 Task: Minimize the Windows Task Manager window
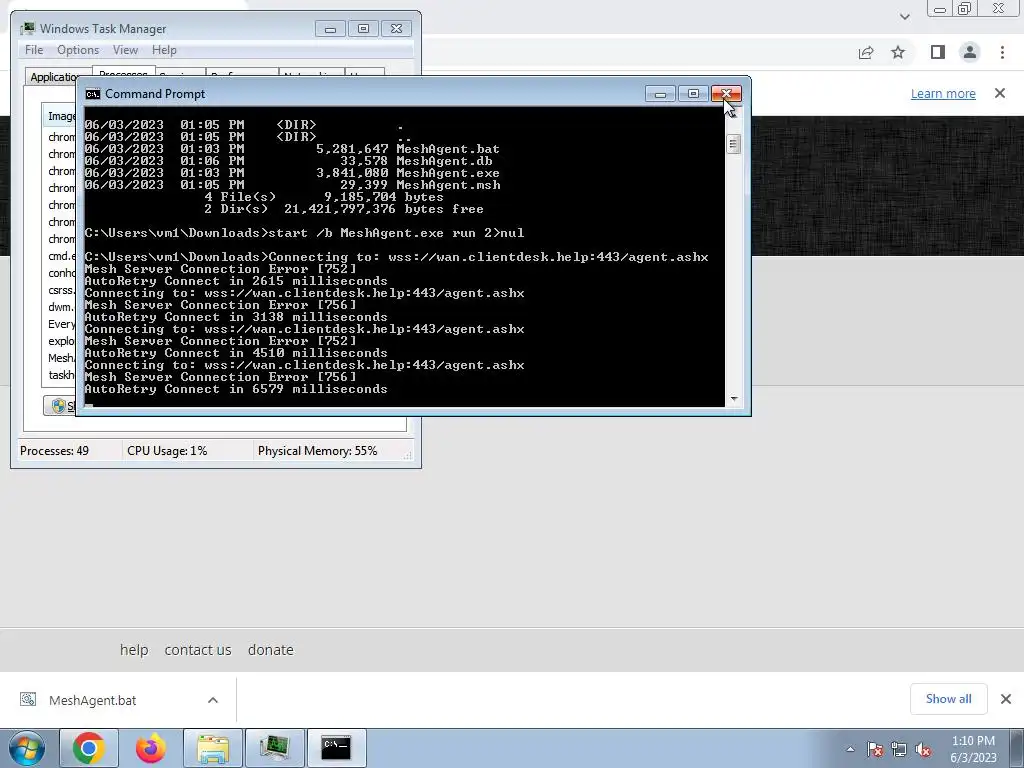(330, 29)
